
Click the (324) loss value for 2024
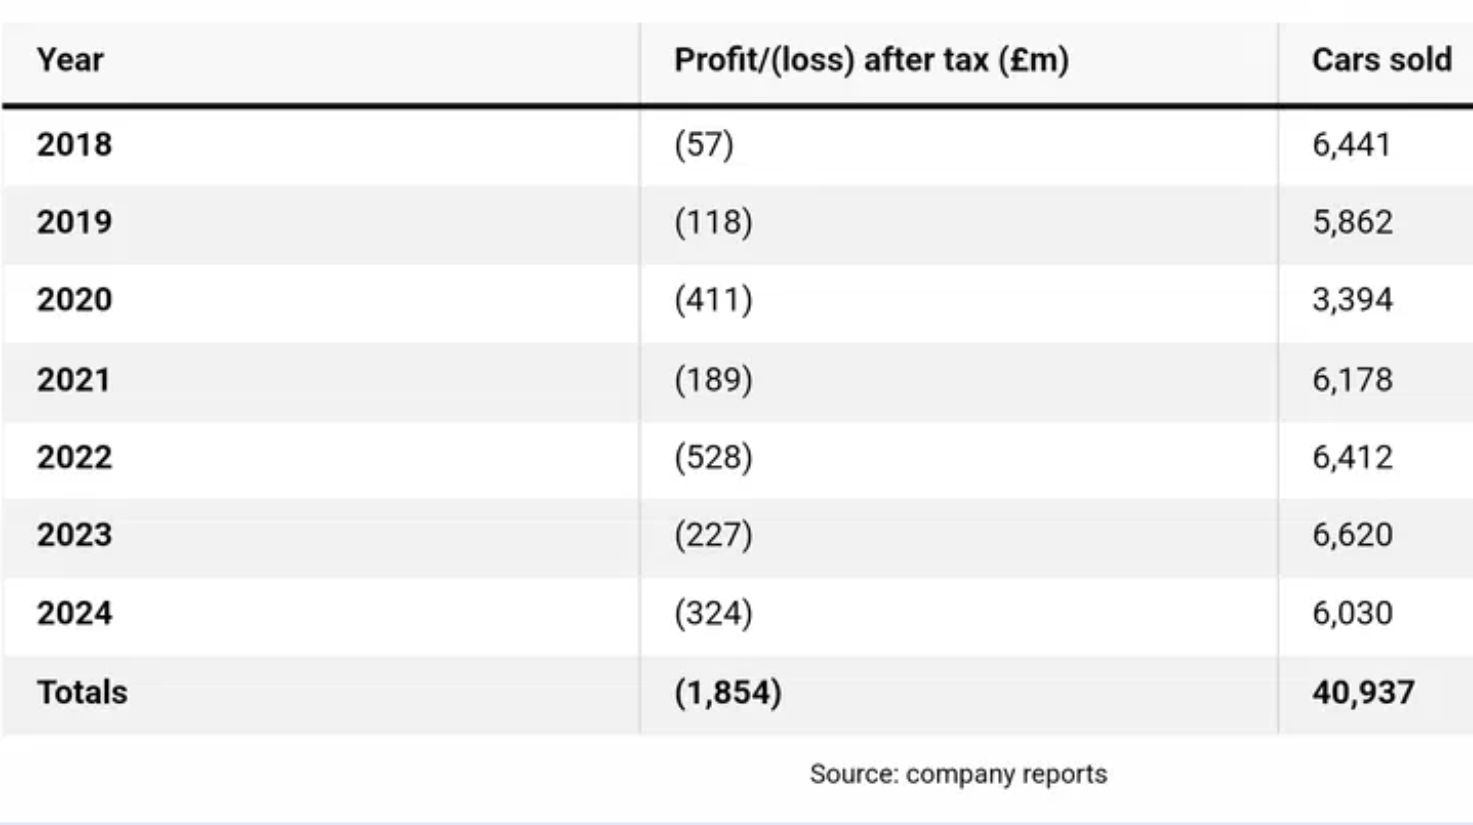[x=713, y=612]
